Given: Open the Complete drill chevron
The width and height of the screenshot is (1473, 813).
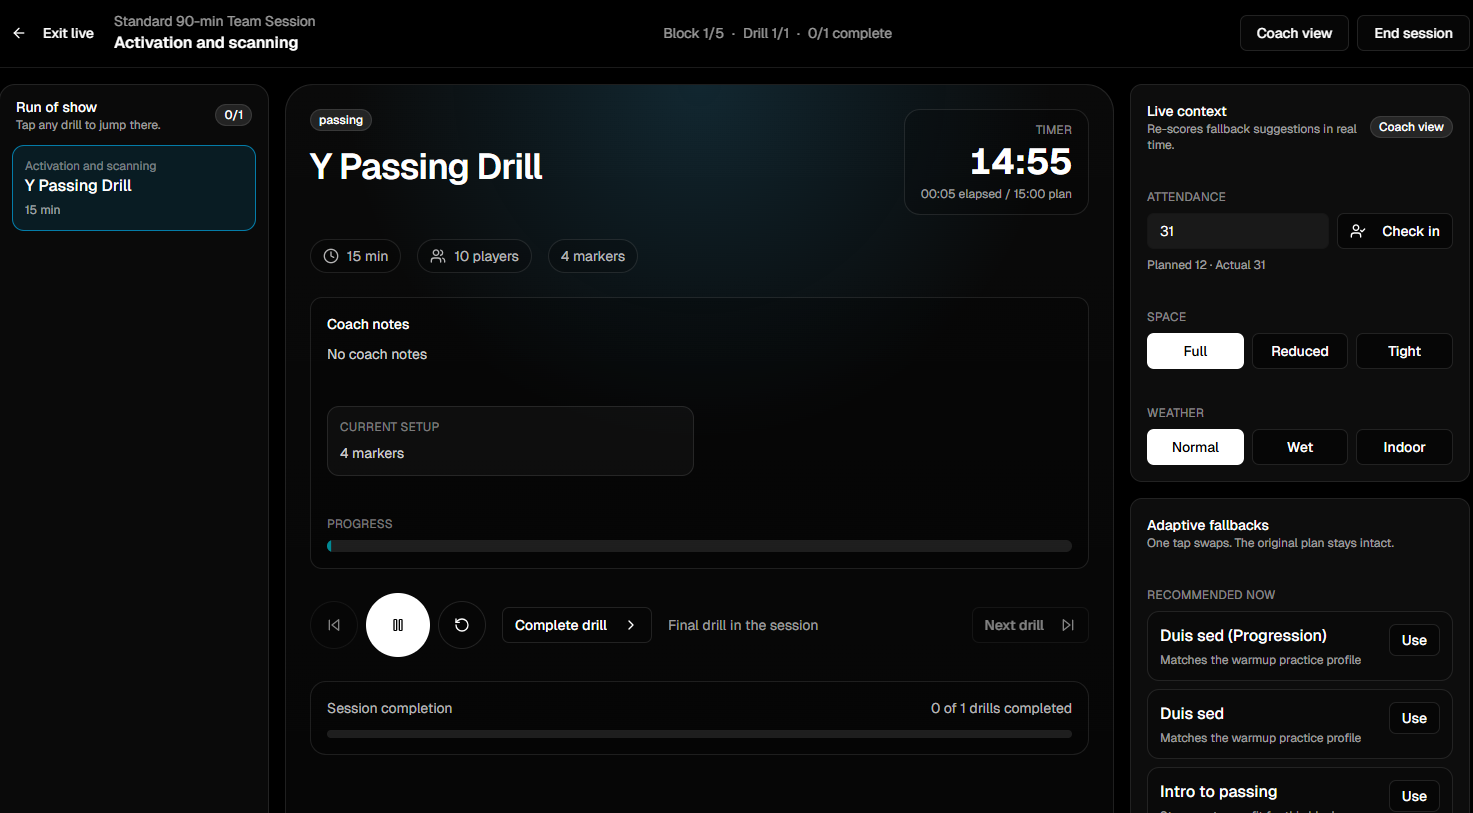Looking at the screenshot, I should (631, 624).
